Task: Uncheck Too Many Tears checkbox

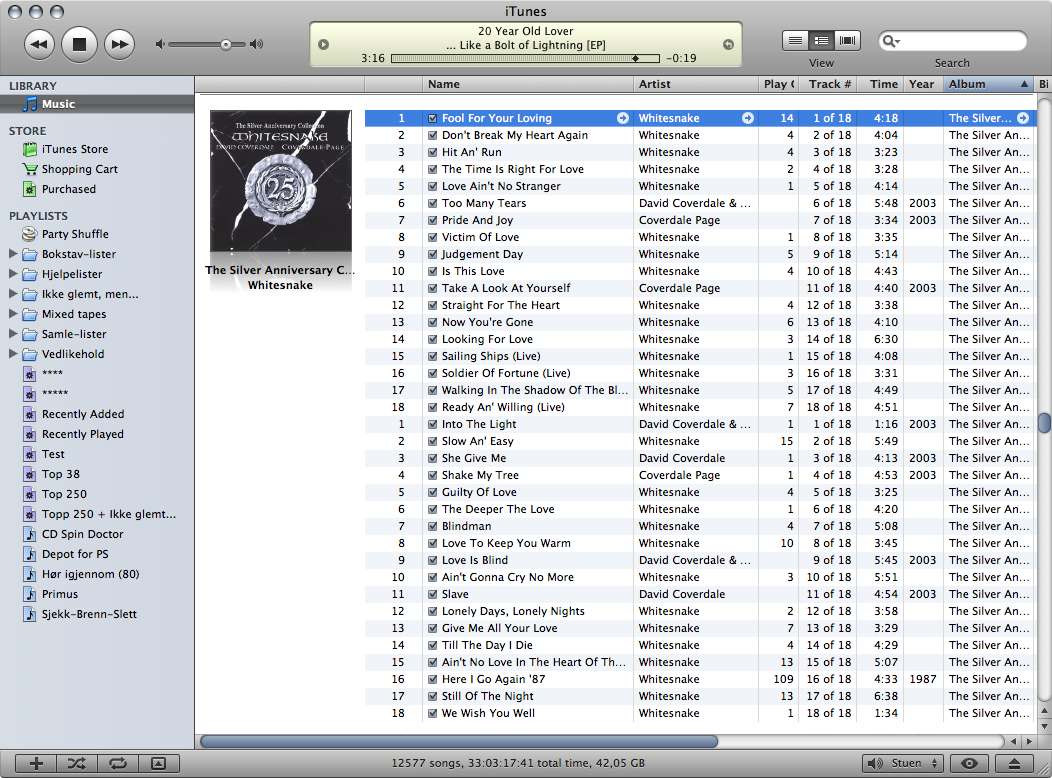Action: pyautogui.click(x=433, y=203)
